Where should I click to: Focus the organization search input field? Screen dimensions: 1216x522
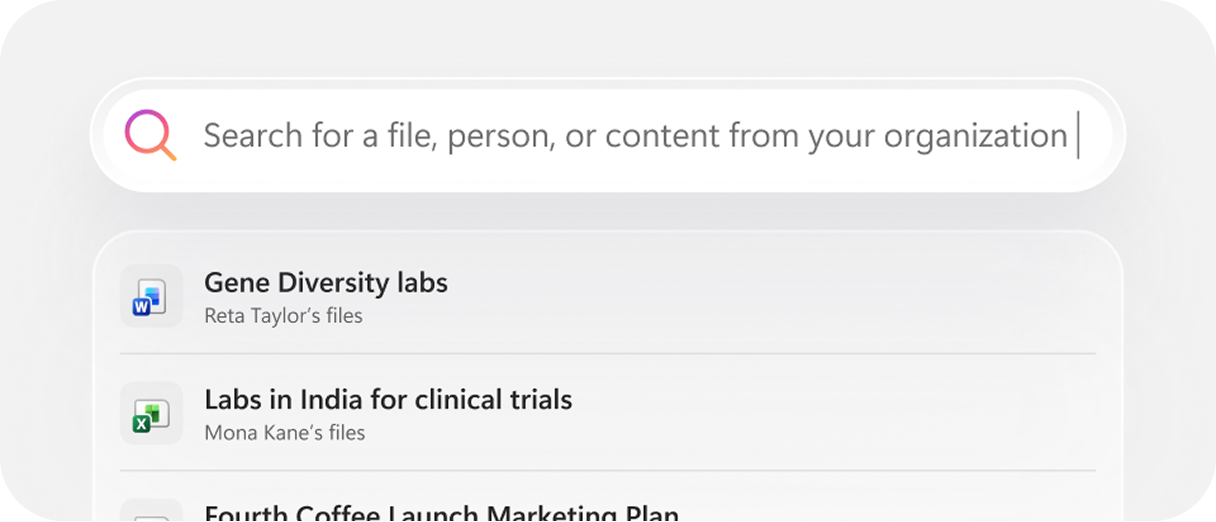pyautogui.click(x=635, y=135)
